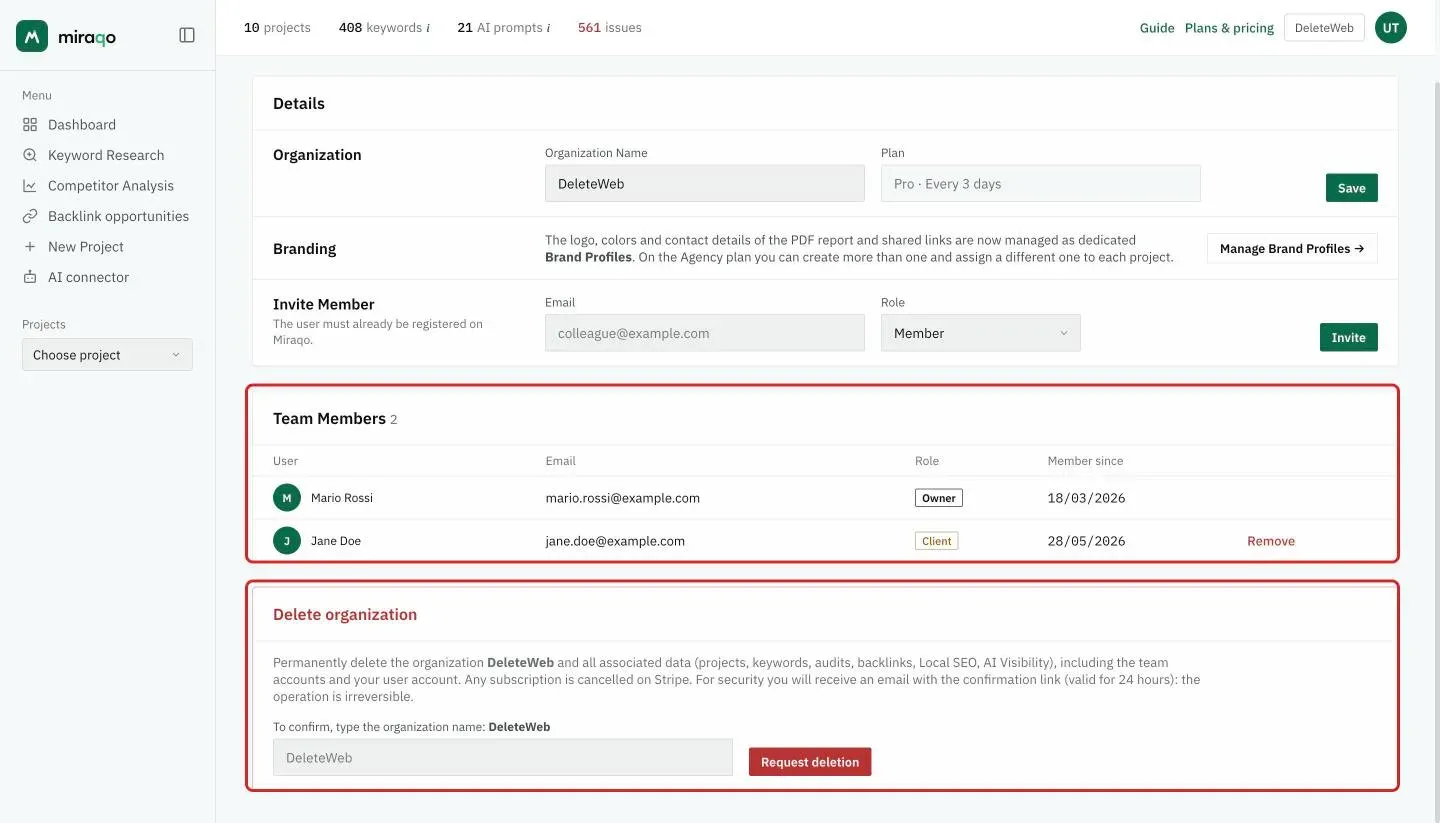Click Manage Brand Profiles button
This screenshot has height=823, width=1440.
(x=1292, y=249)
